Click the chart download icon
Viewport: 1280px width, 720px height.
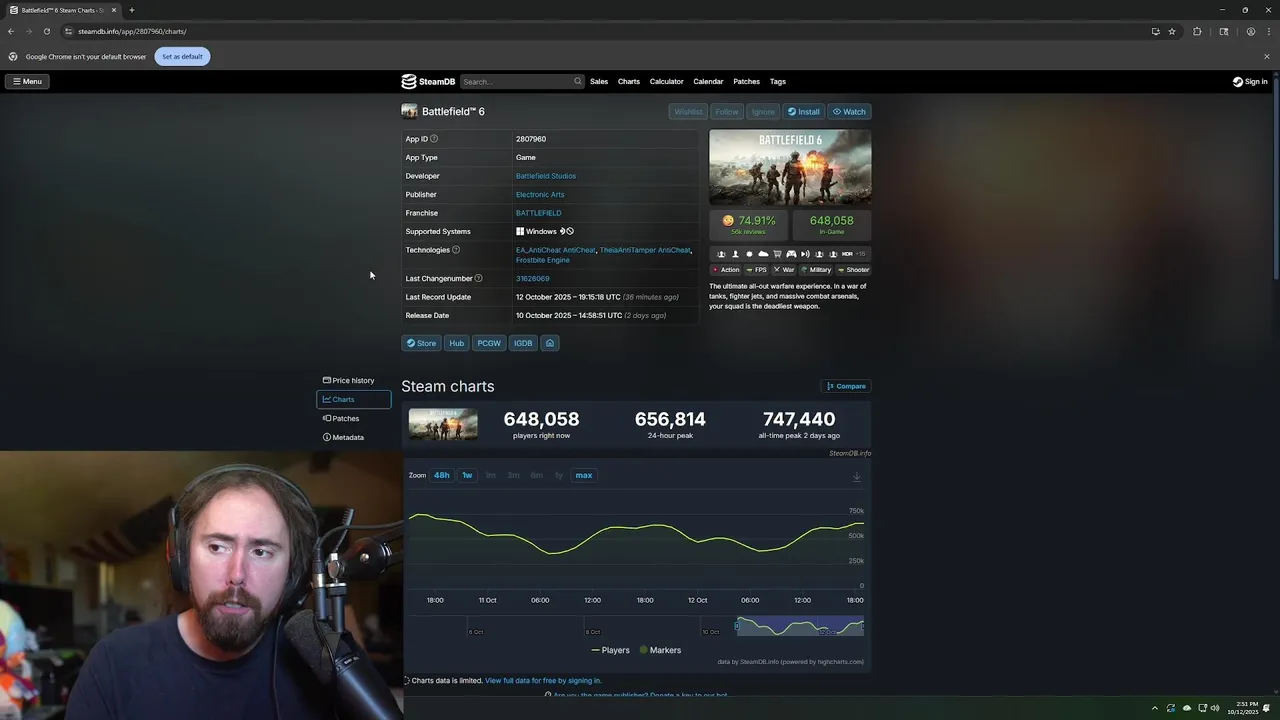[857, 477]
